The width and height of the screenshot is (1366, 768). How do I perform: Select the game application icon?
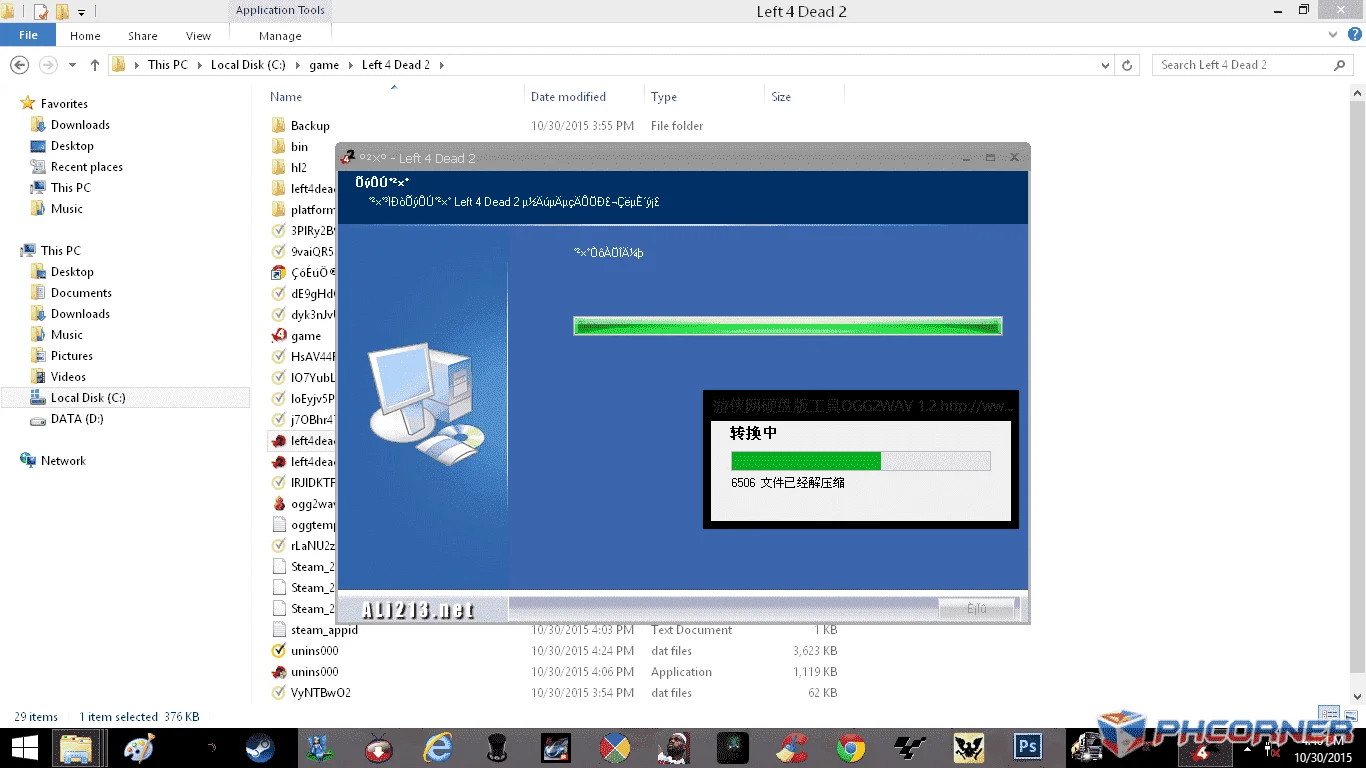coord(279,336)
